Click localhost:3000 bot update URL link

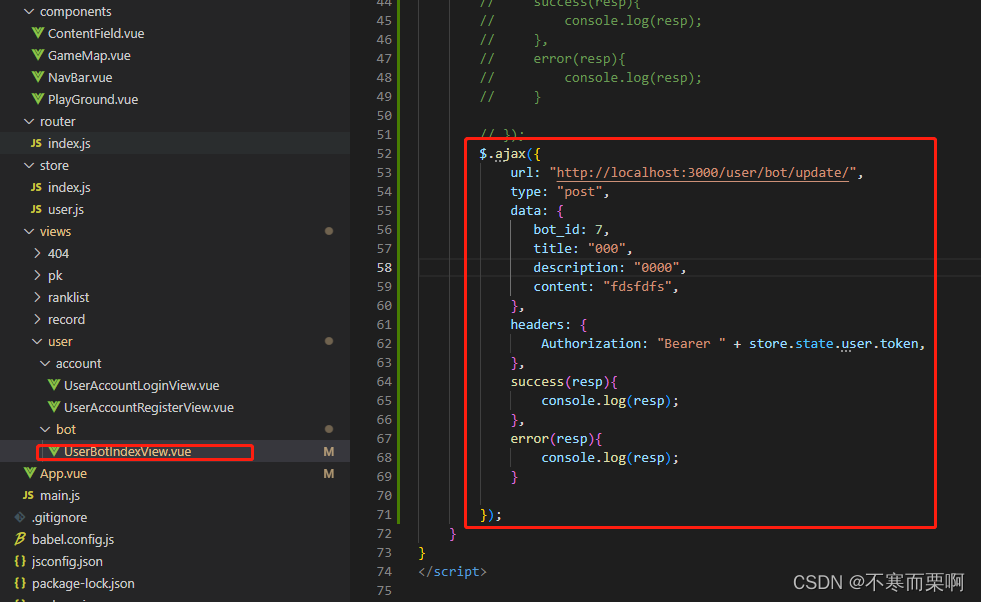[x=703, y=173]
